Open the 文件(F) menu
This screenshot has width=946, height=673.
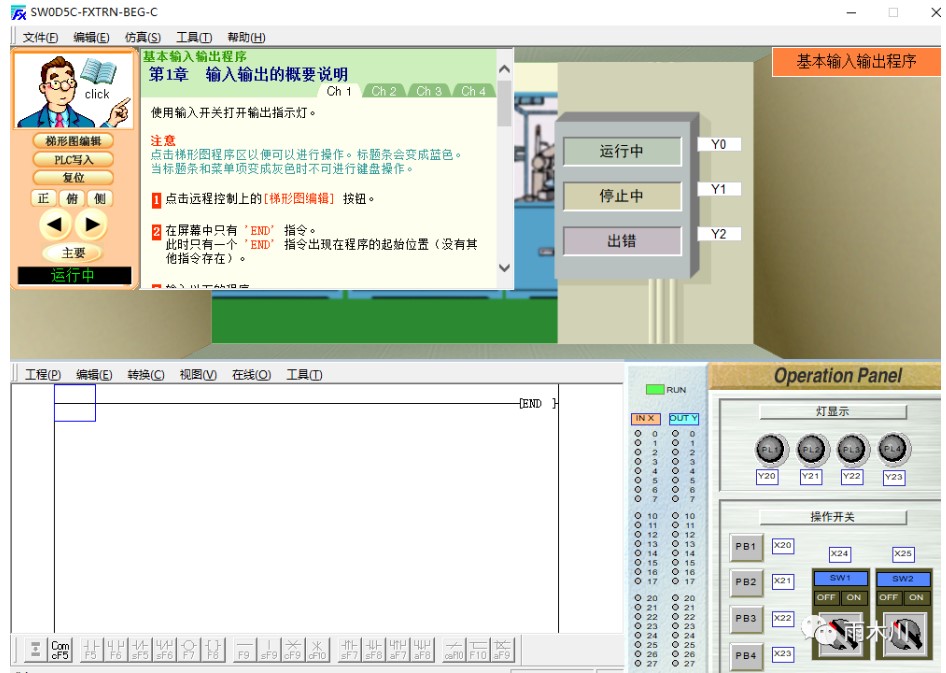40,37
